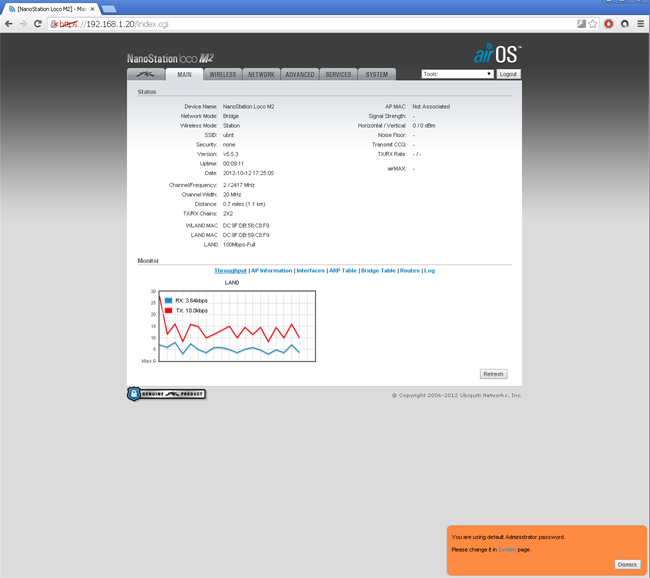The image size is (650, 578).
Task: Open the SYSTEM tab
Action: tap(377, 75)
